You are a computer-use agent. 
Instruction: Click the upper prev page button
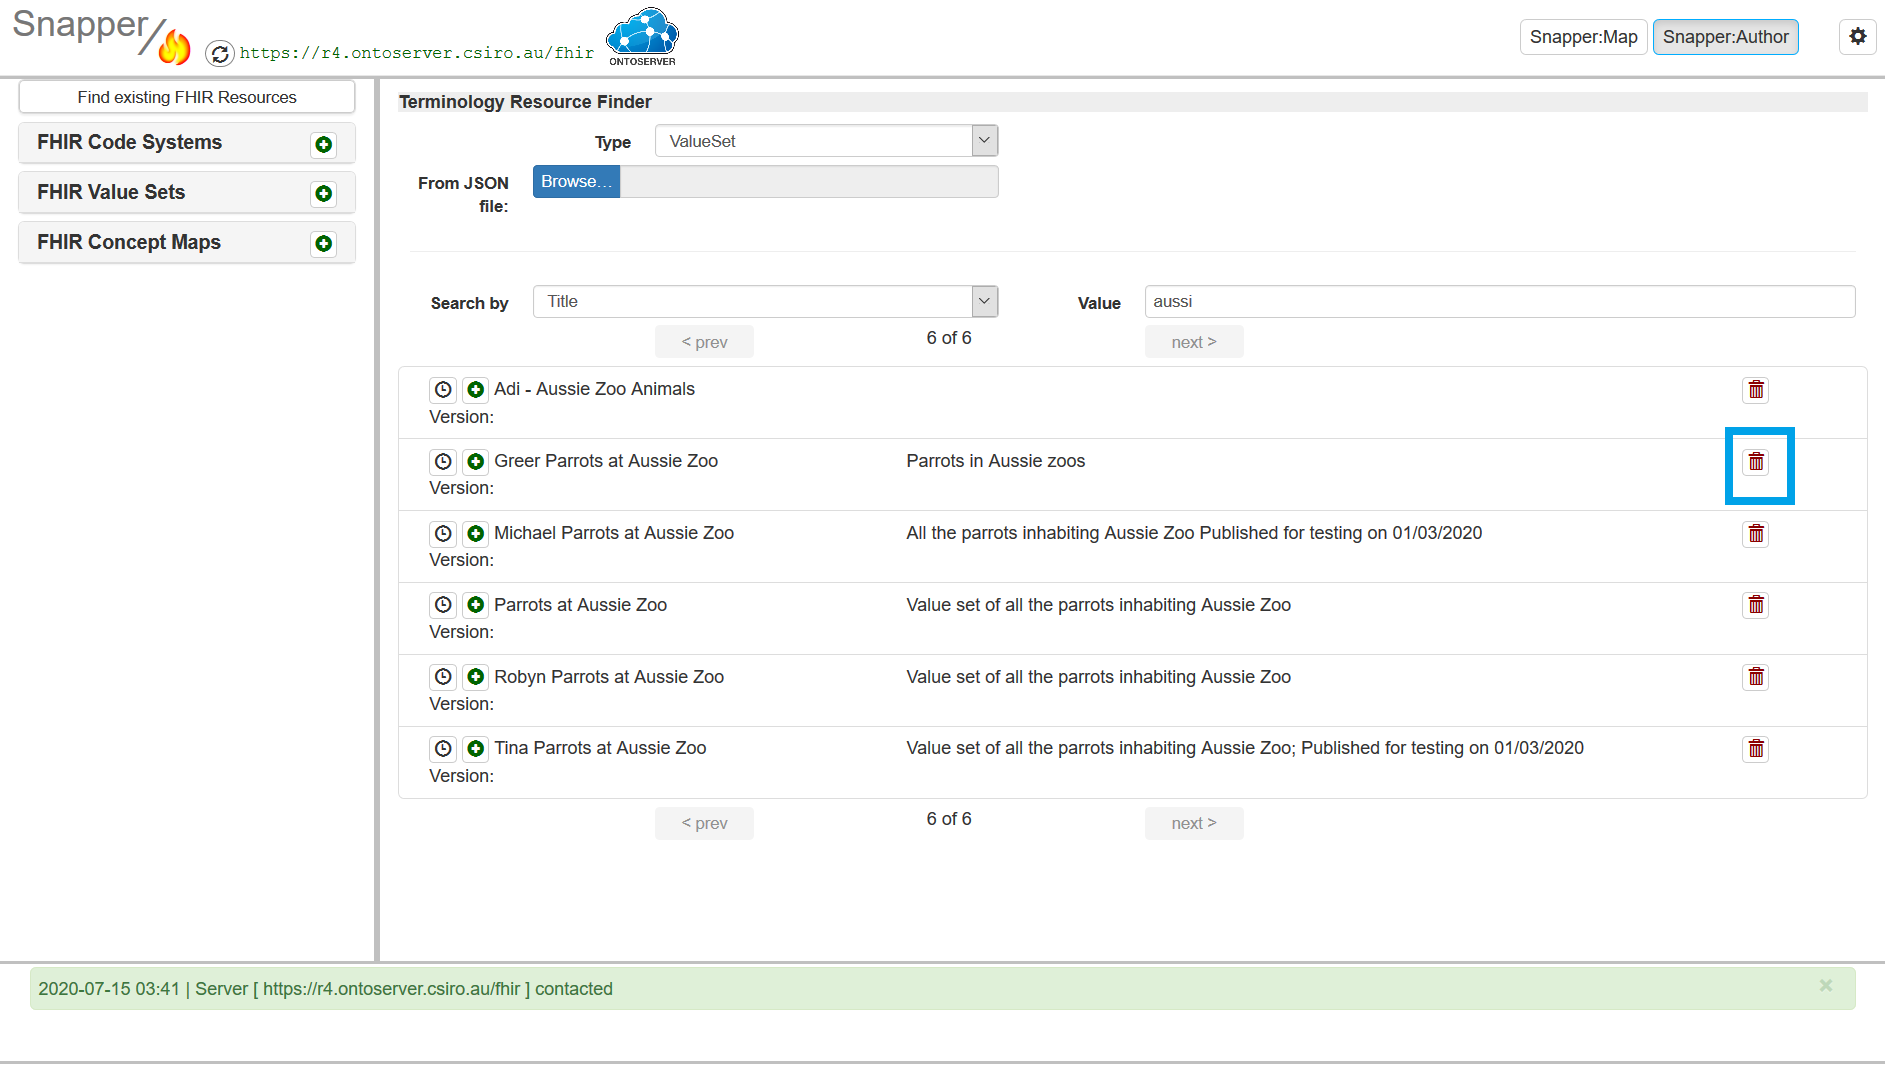704,342
